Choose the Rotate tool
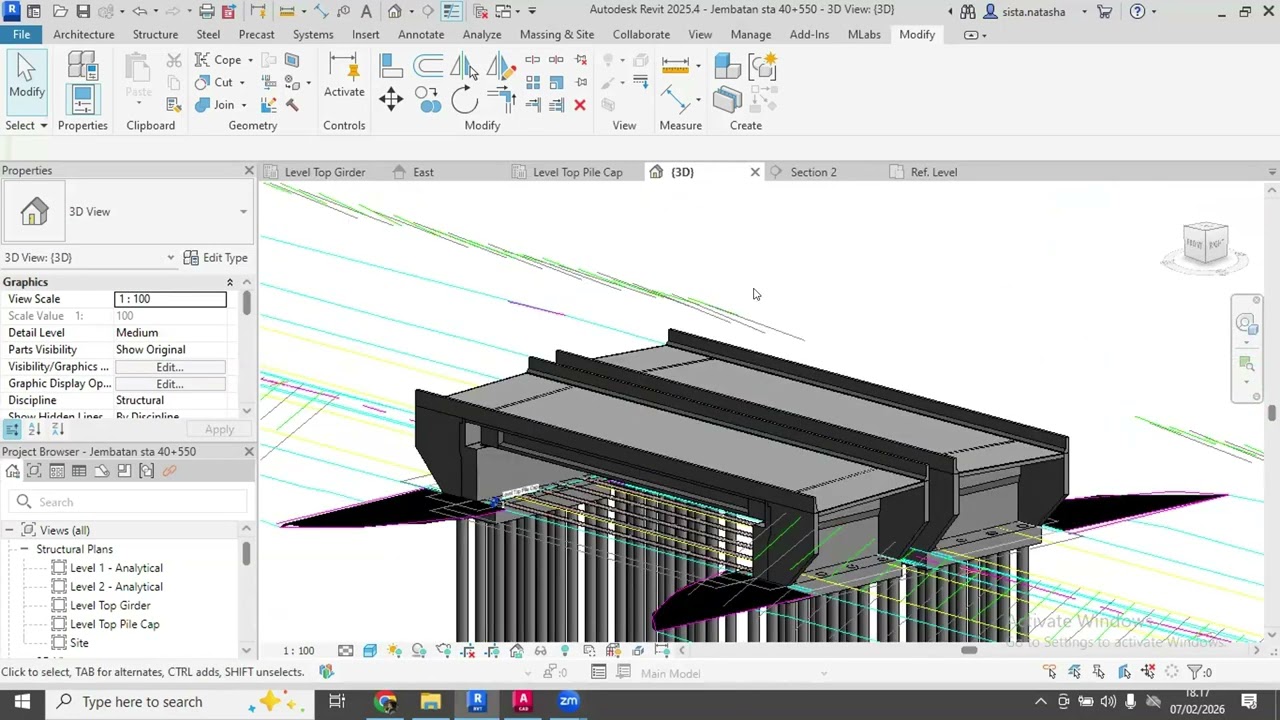 click(x=464, y=99)
